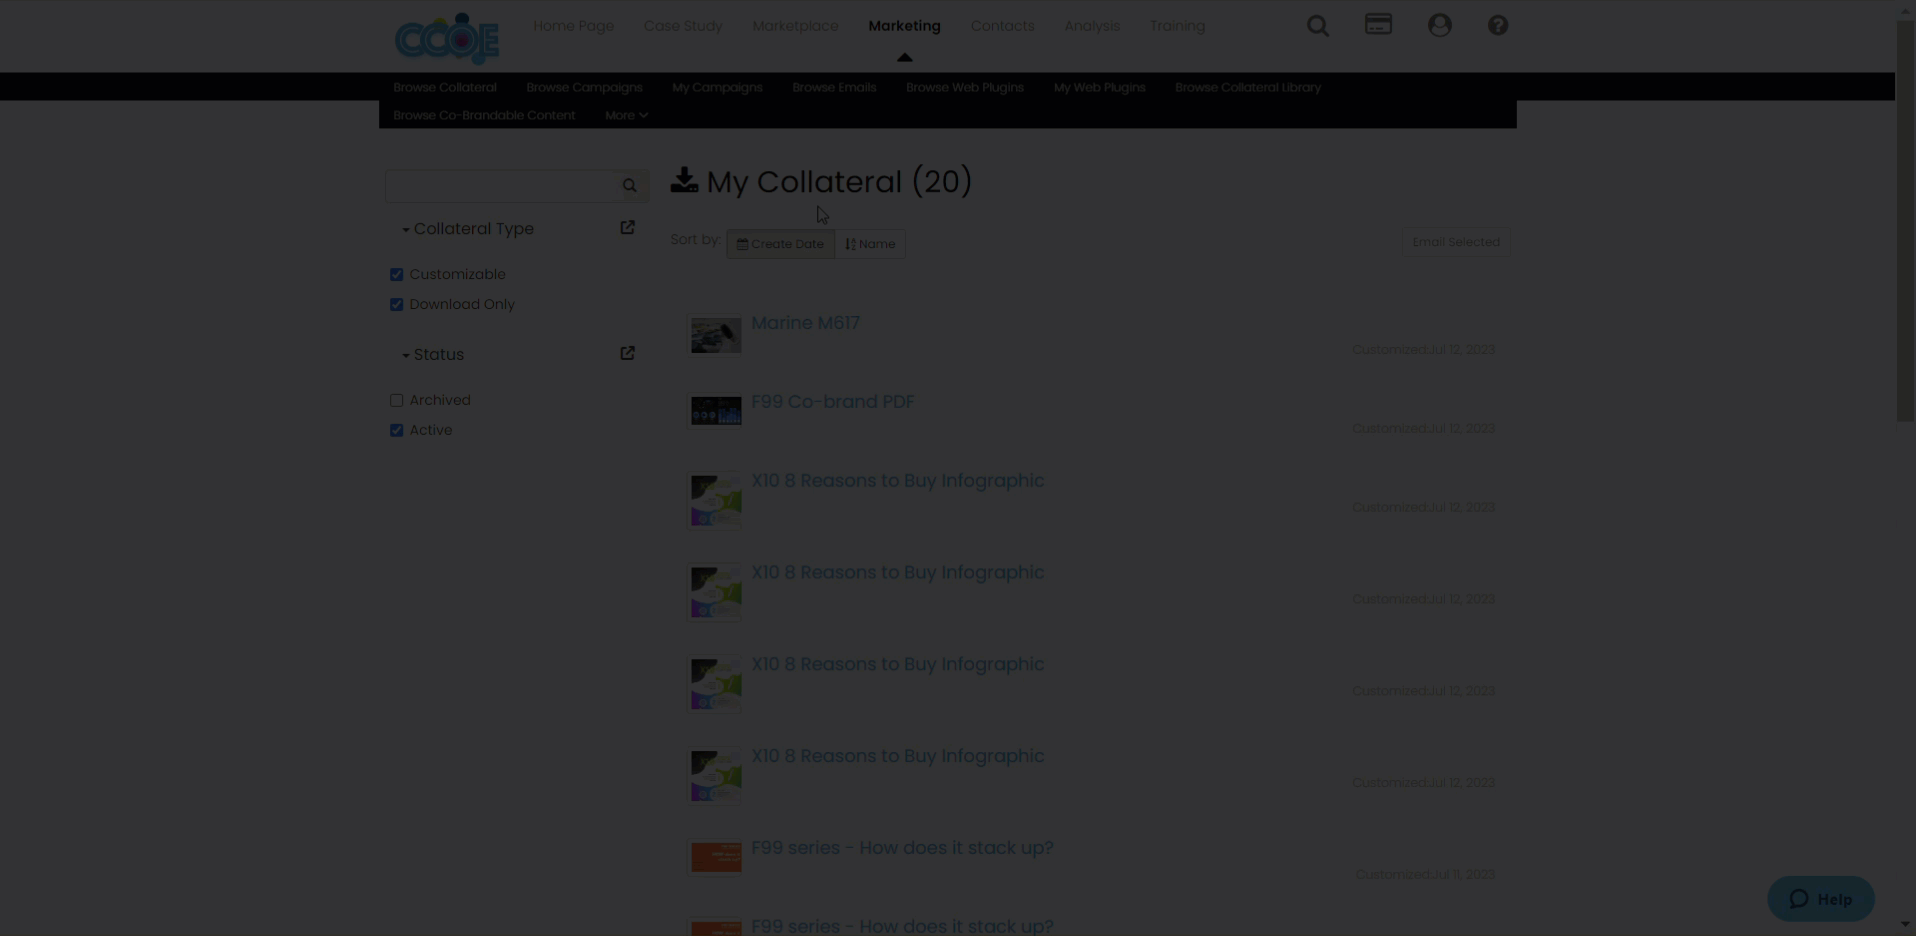Open Browse Collateral submenu item
Screen dimensions: 1916x936
click(x=445, y=87)
